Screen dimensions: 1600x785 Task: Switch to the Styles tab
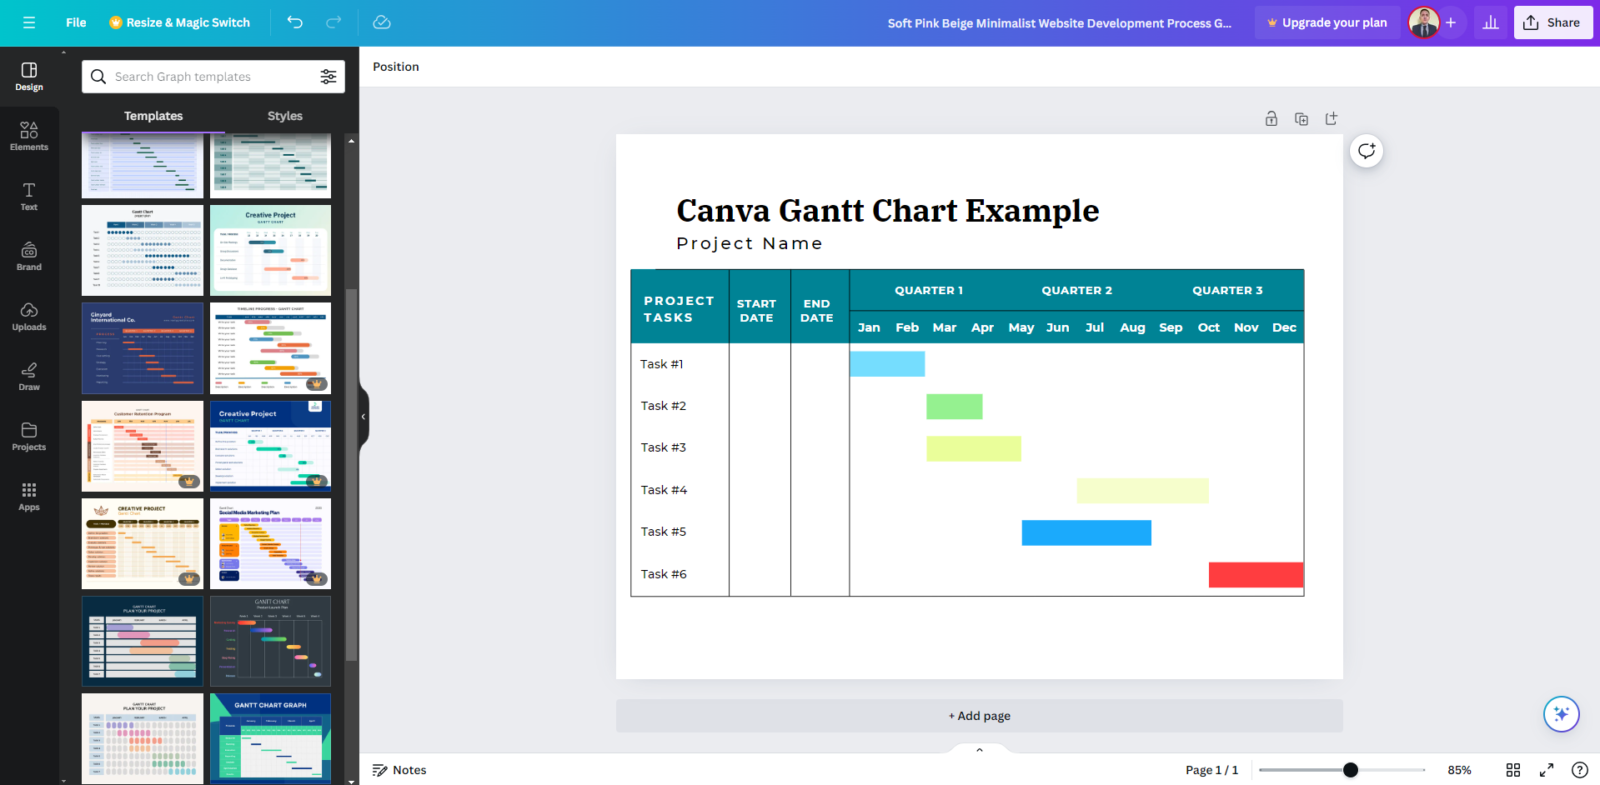[x=285, y=116]
